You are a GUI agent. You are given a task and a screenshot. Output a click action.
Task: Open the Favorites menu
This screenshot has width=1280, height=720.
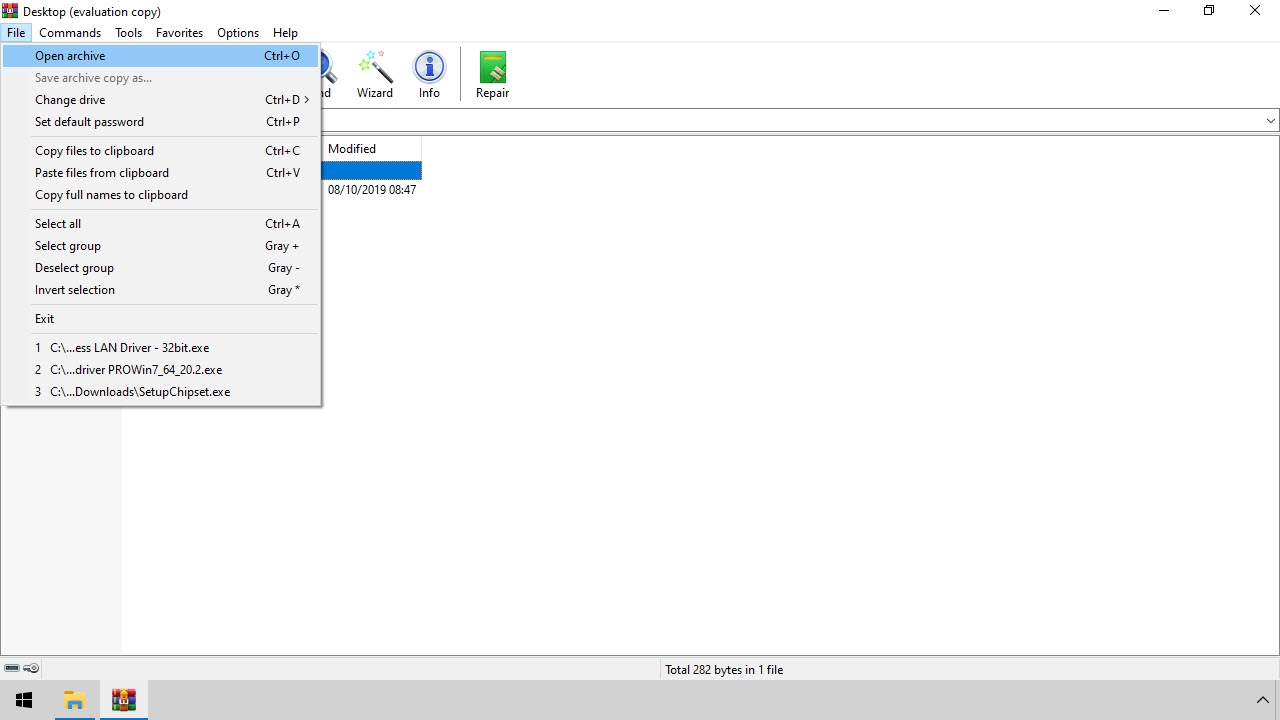(x=179, y=33)
